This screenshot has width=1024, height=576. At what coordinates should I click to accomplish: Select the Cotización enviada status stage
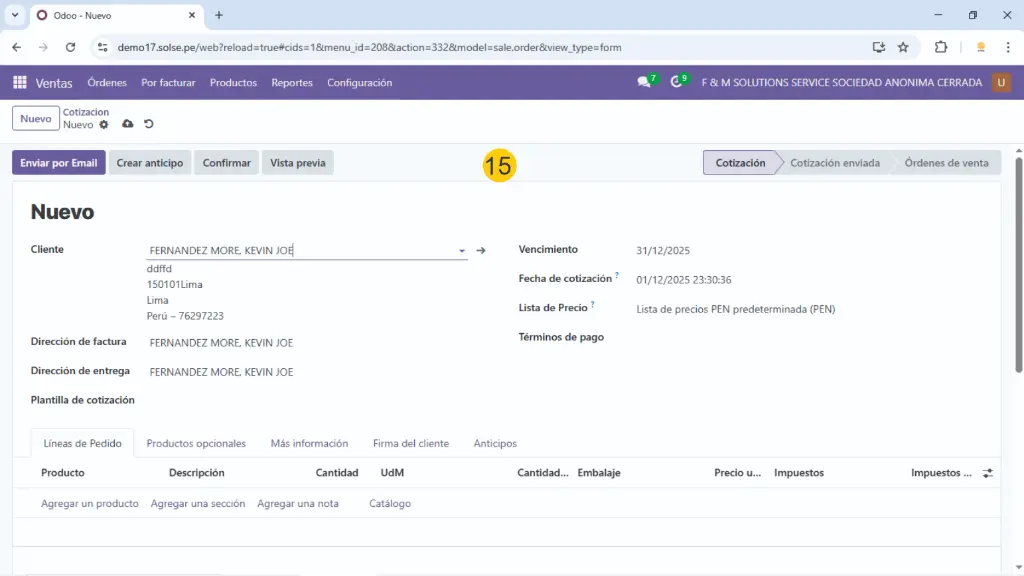tap(834, 163)
